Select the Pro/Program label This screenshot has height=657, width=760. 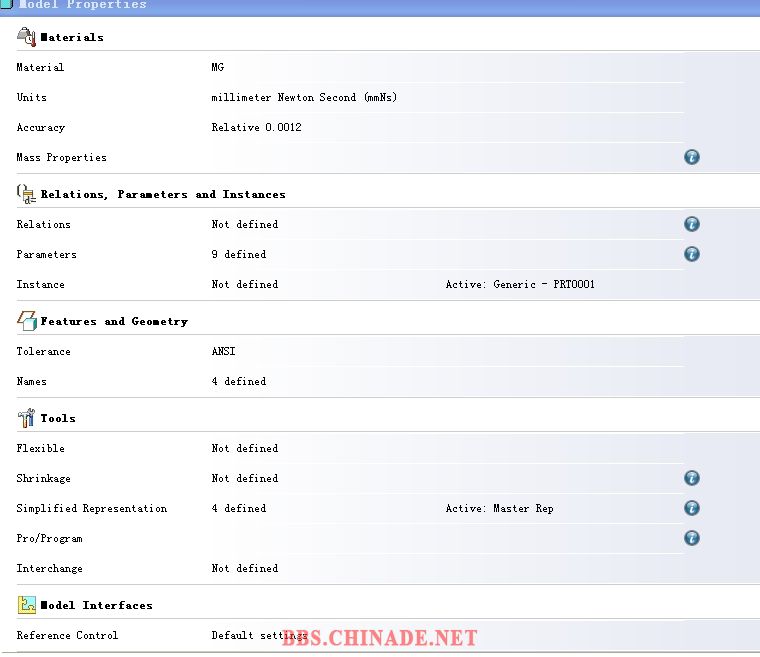[49, 539]
